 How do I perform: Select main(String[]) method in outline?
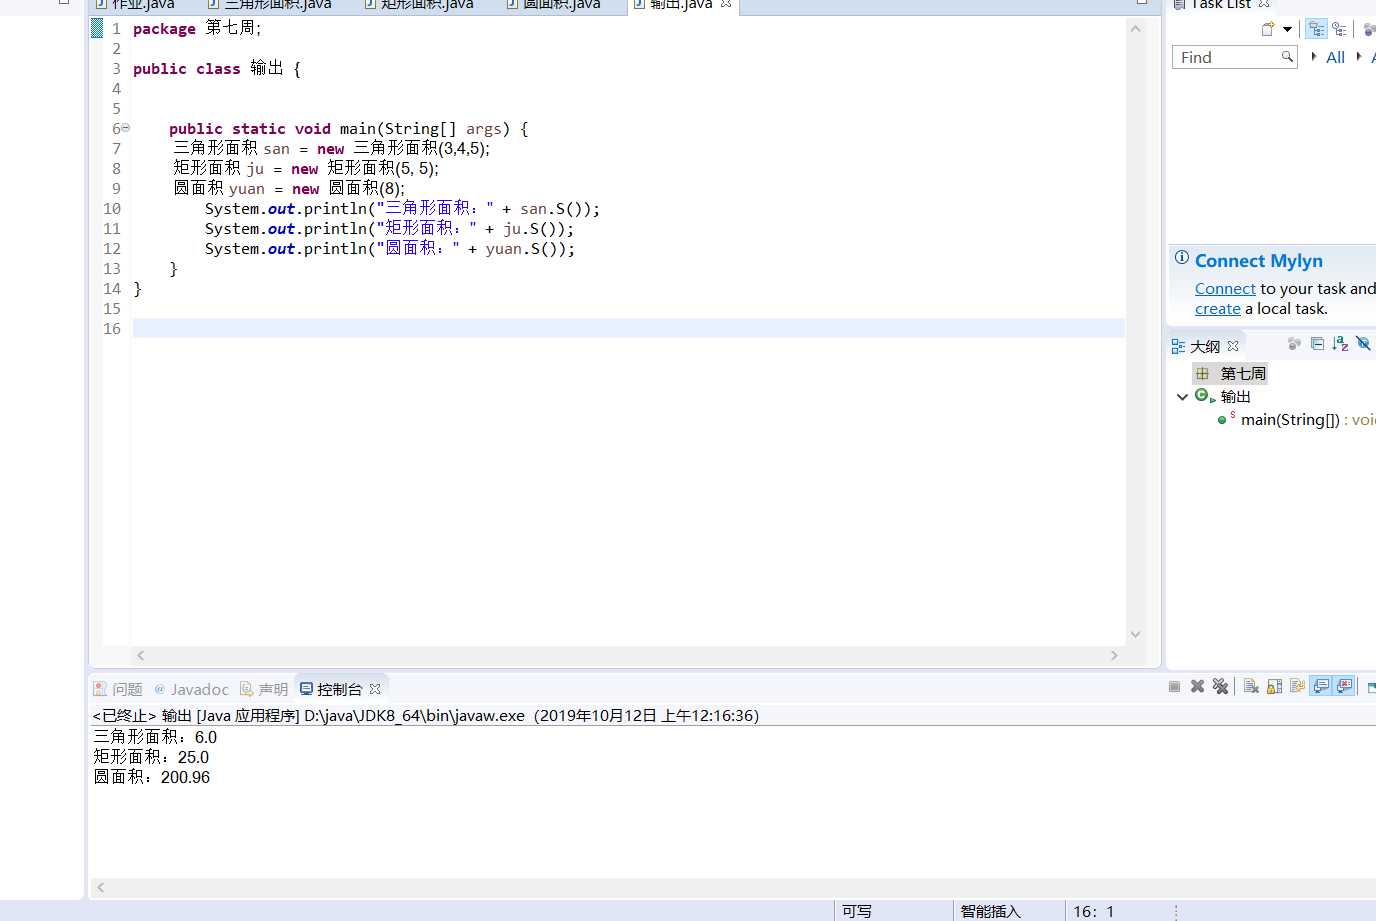(1296, 420)
